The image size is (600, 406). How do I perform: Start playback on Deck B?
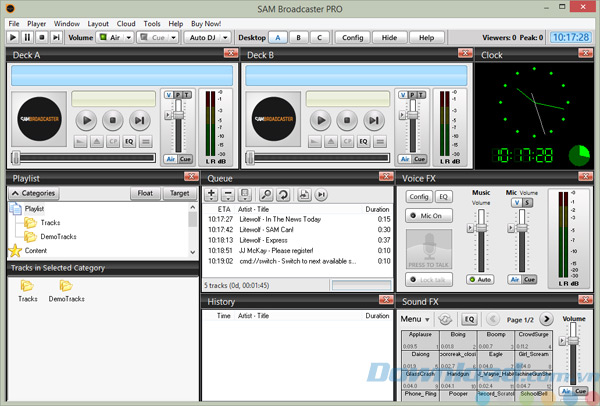click(321, 120)
